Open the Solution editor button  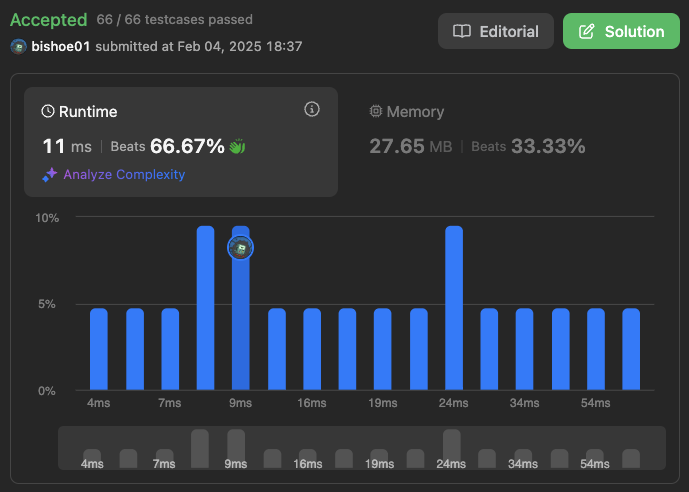(621, 31)
